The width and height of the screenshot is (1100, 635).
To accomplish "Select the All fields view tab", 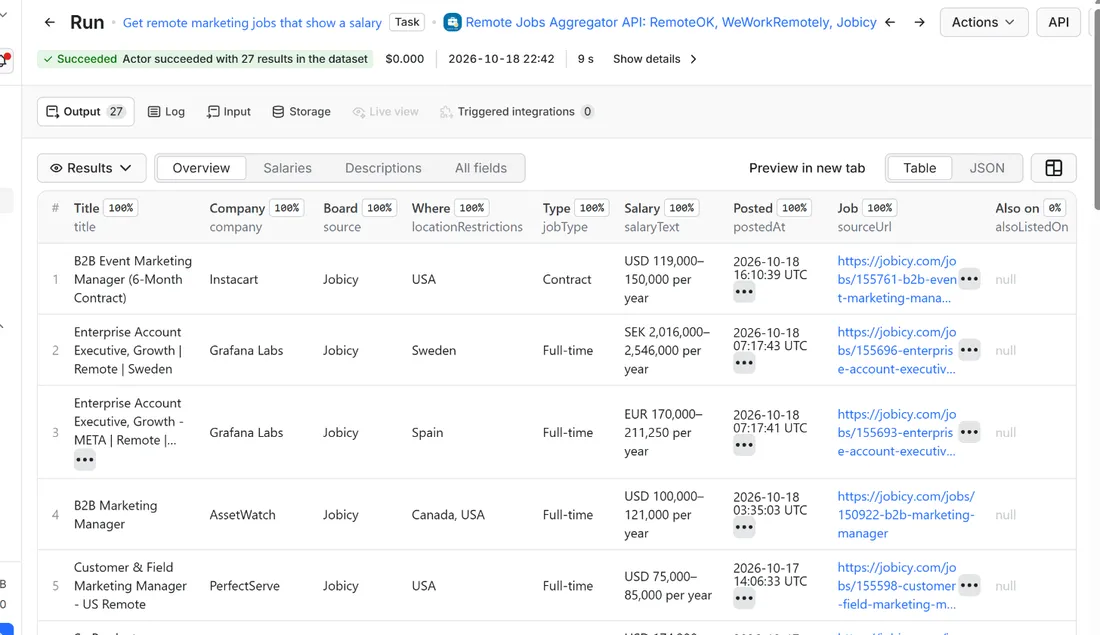I will 481,168.
